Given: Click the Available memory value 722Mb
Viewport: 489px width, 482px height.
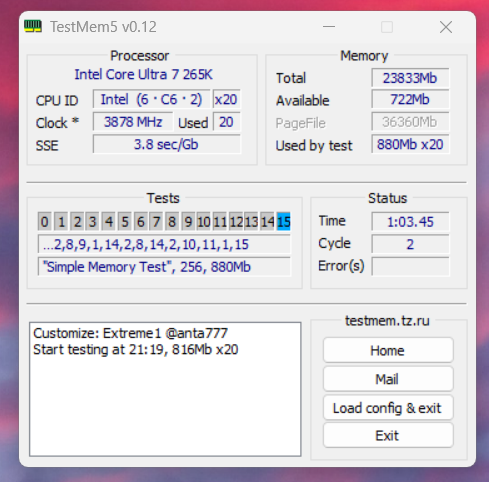Looking at the screenshot, I should click(410, 99).
